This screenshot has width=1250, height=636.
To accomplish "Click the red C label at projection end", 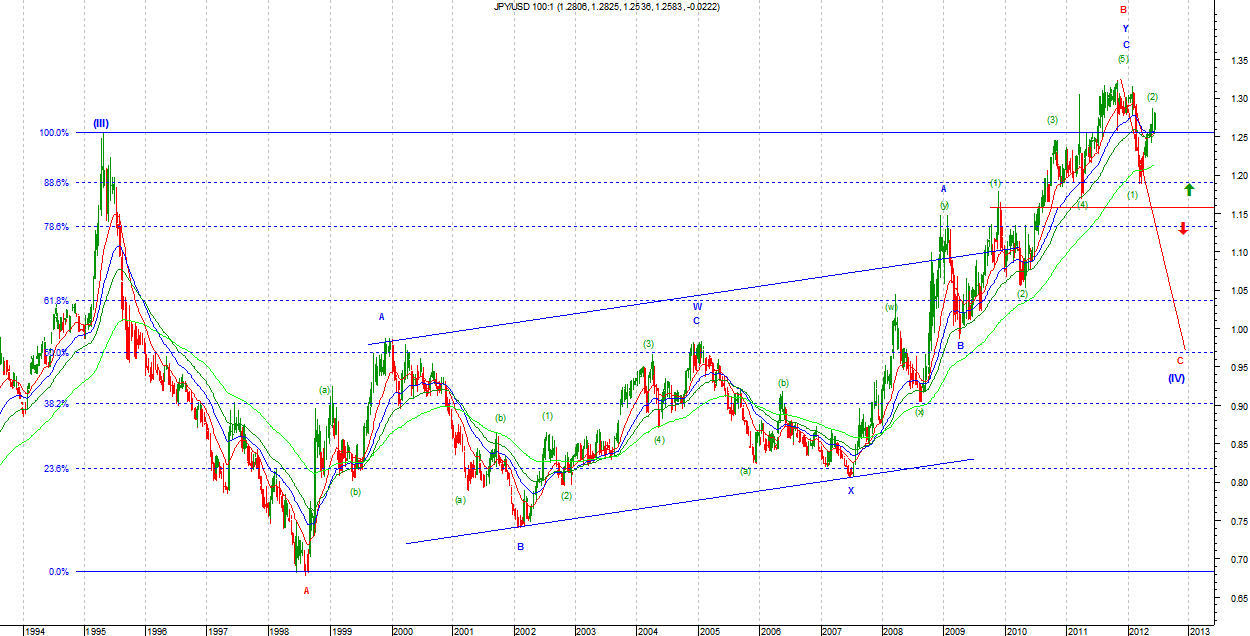I will pyautogui.click(x=1180, y=360).
